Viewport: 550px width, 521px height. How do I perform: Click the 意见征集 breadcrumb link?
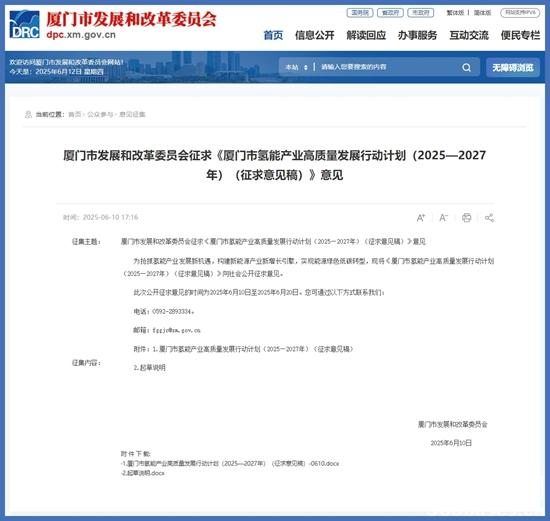point(132,114)
